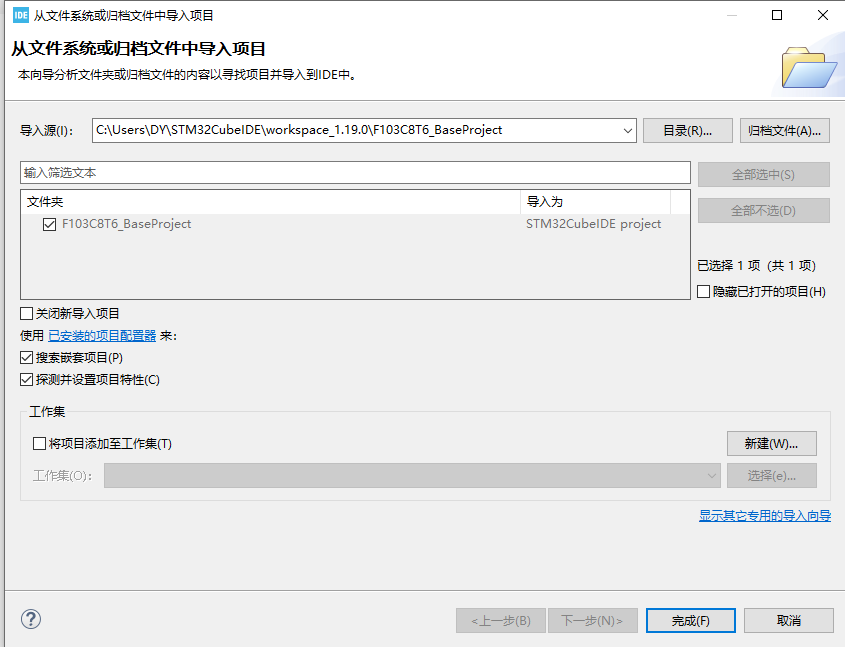The width and height of the screenshot is (845, 647).
Task: Open the disabled 工作集(O) combo box
Action: click(412, 476)
